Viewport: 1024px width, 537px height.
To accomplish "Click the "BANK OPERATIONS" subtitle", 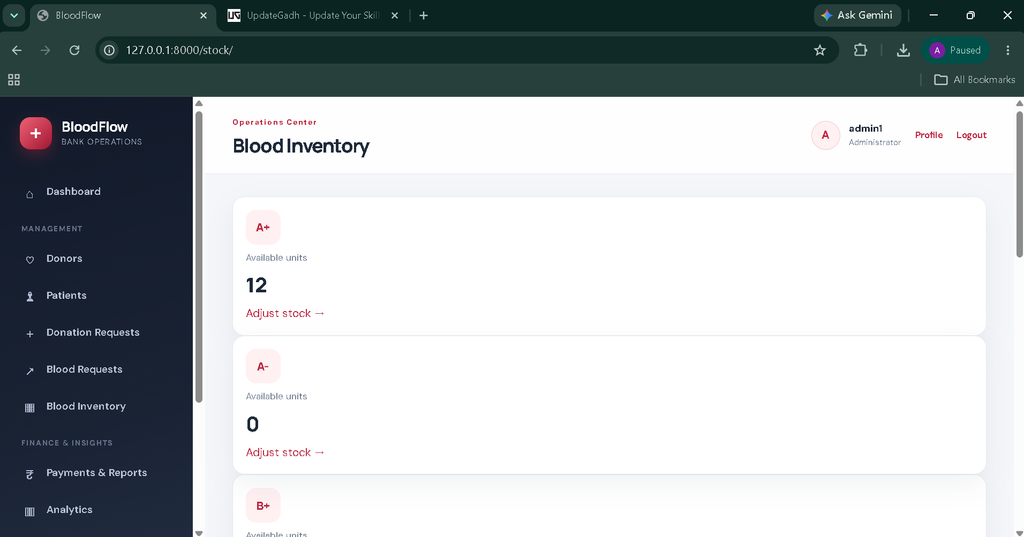I will point(101,142).
